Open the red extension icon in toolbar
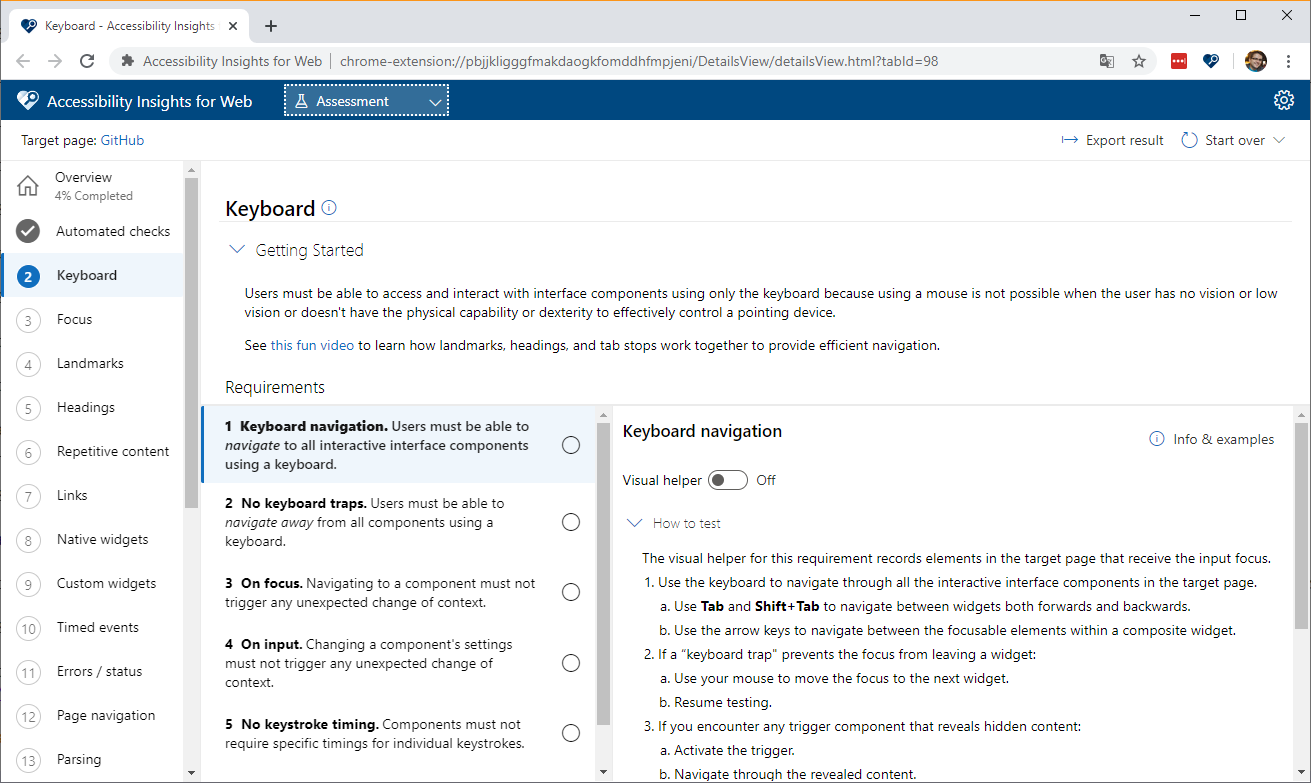This screenshot has height=783, width=1311. [x=1179, y=61]
